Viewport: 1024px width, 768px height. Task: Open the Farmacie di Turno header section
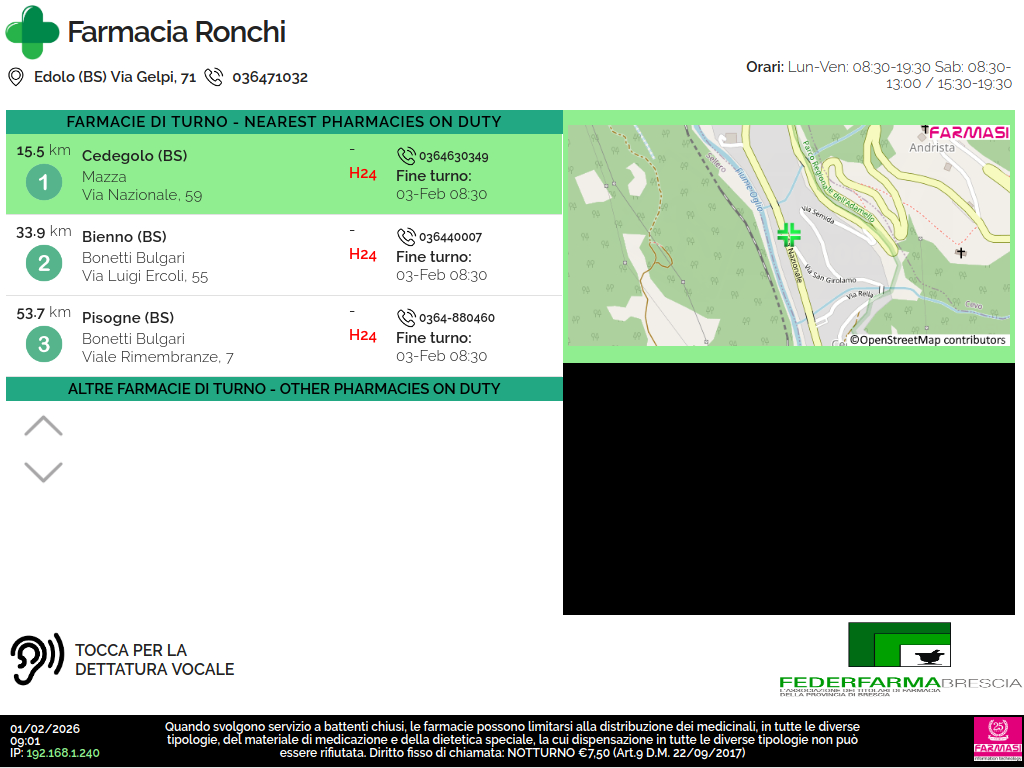284,122
